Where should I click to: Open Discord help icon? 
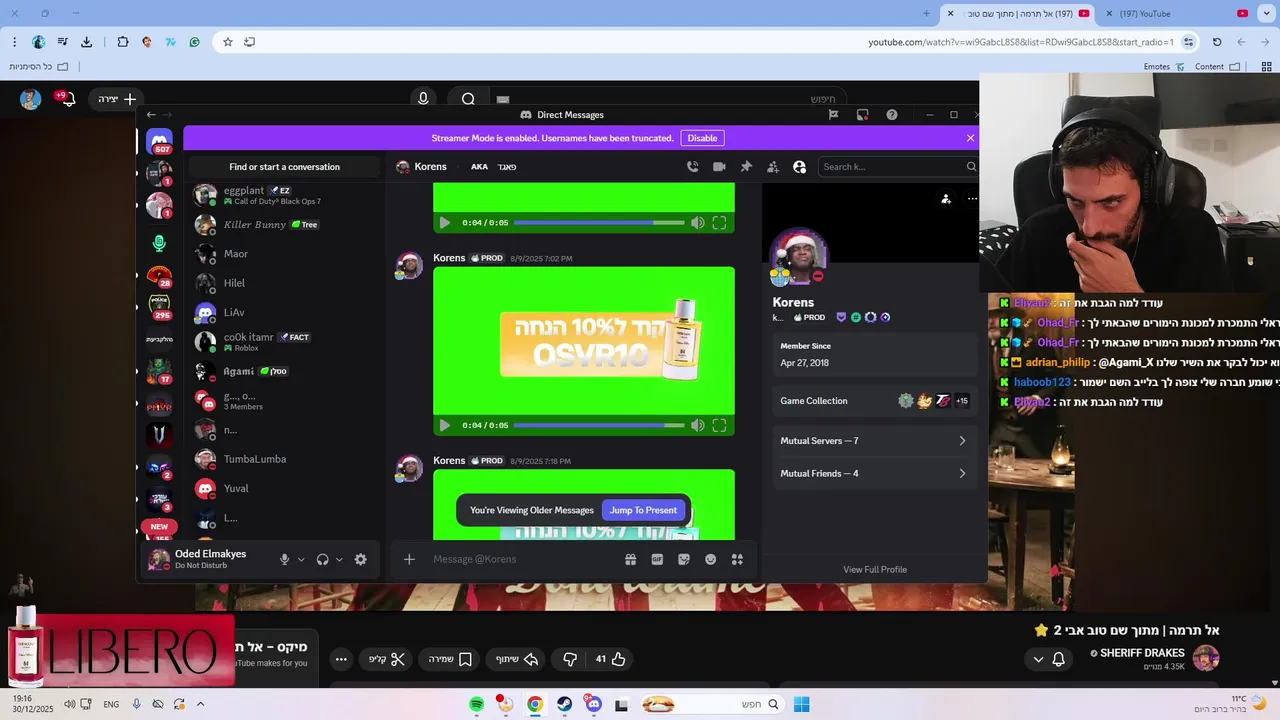pyautogui.click(x=892, y=115)
